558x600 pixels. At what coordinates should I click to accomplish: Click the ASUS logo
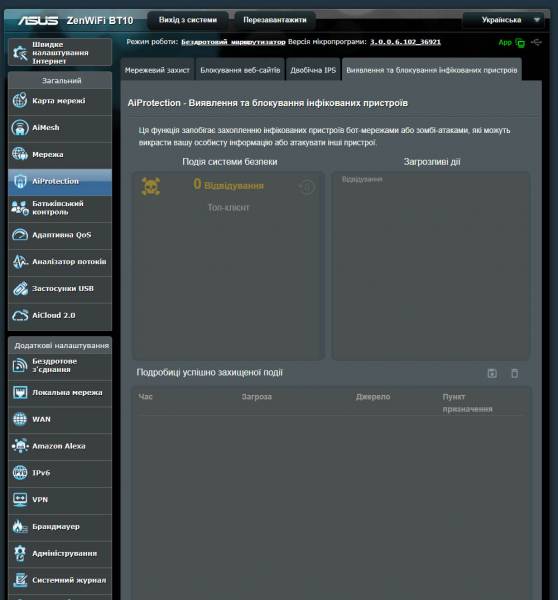38,20
